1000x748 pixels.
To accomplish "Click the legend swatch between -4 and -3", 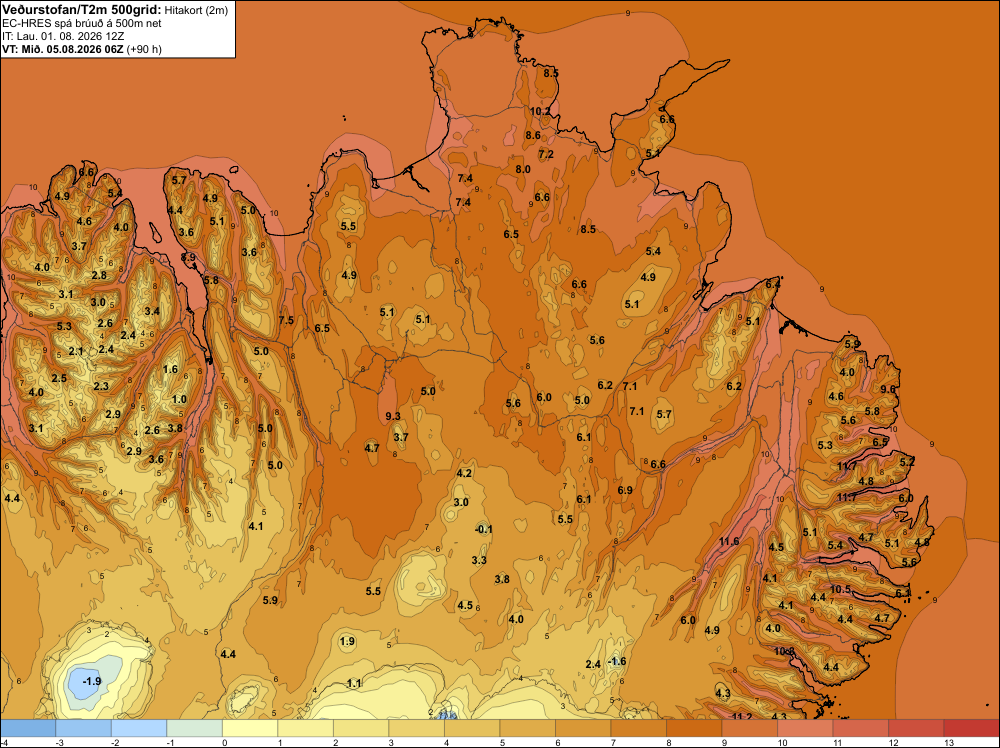I will tap(29, 728).
